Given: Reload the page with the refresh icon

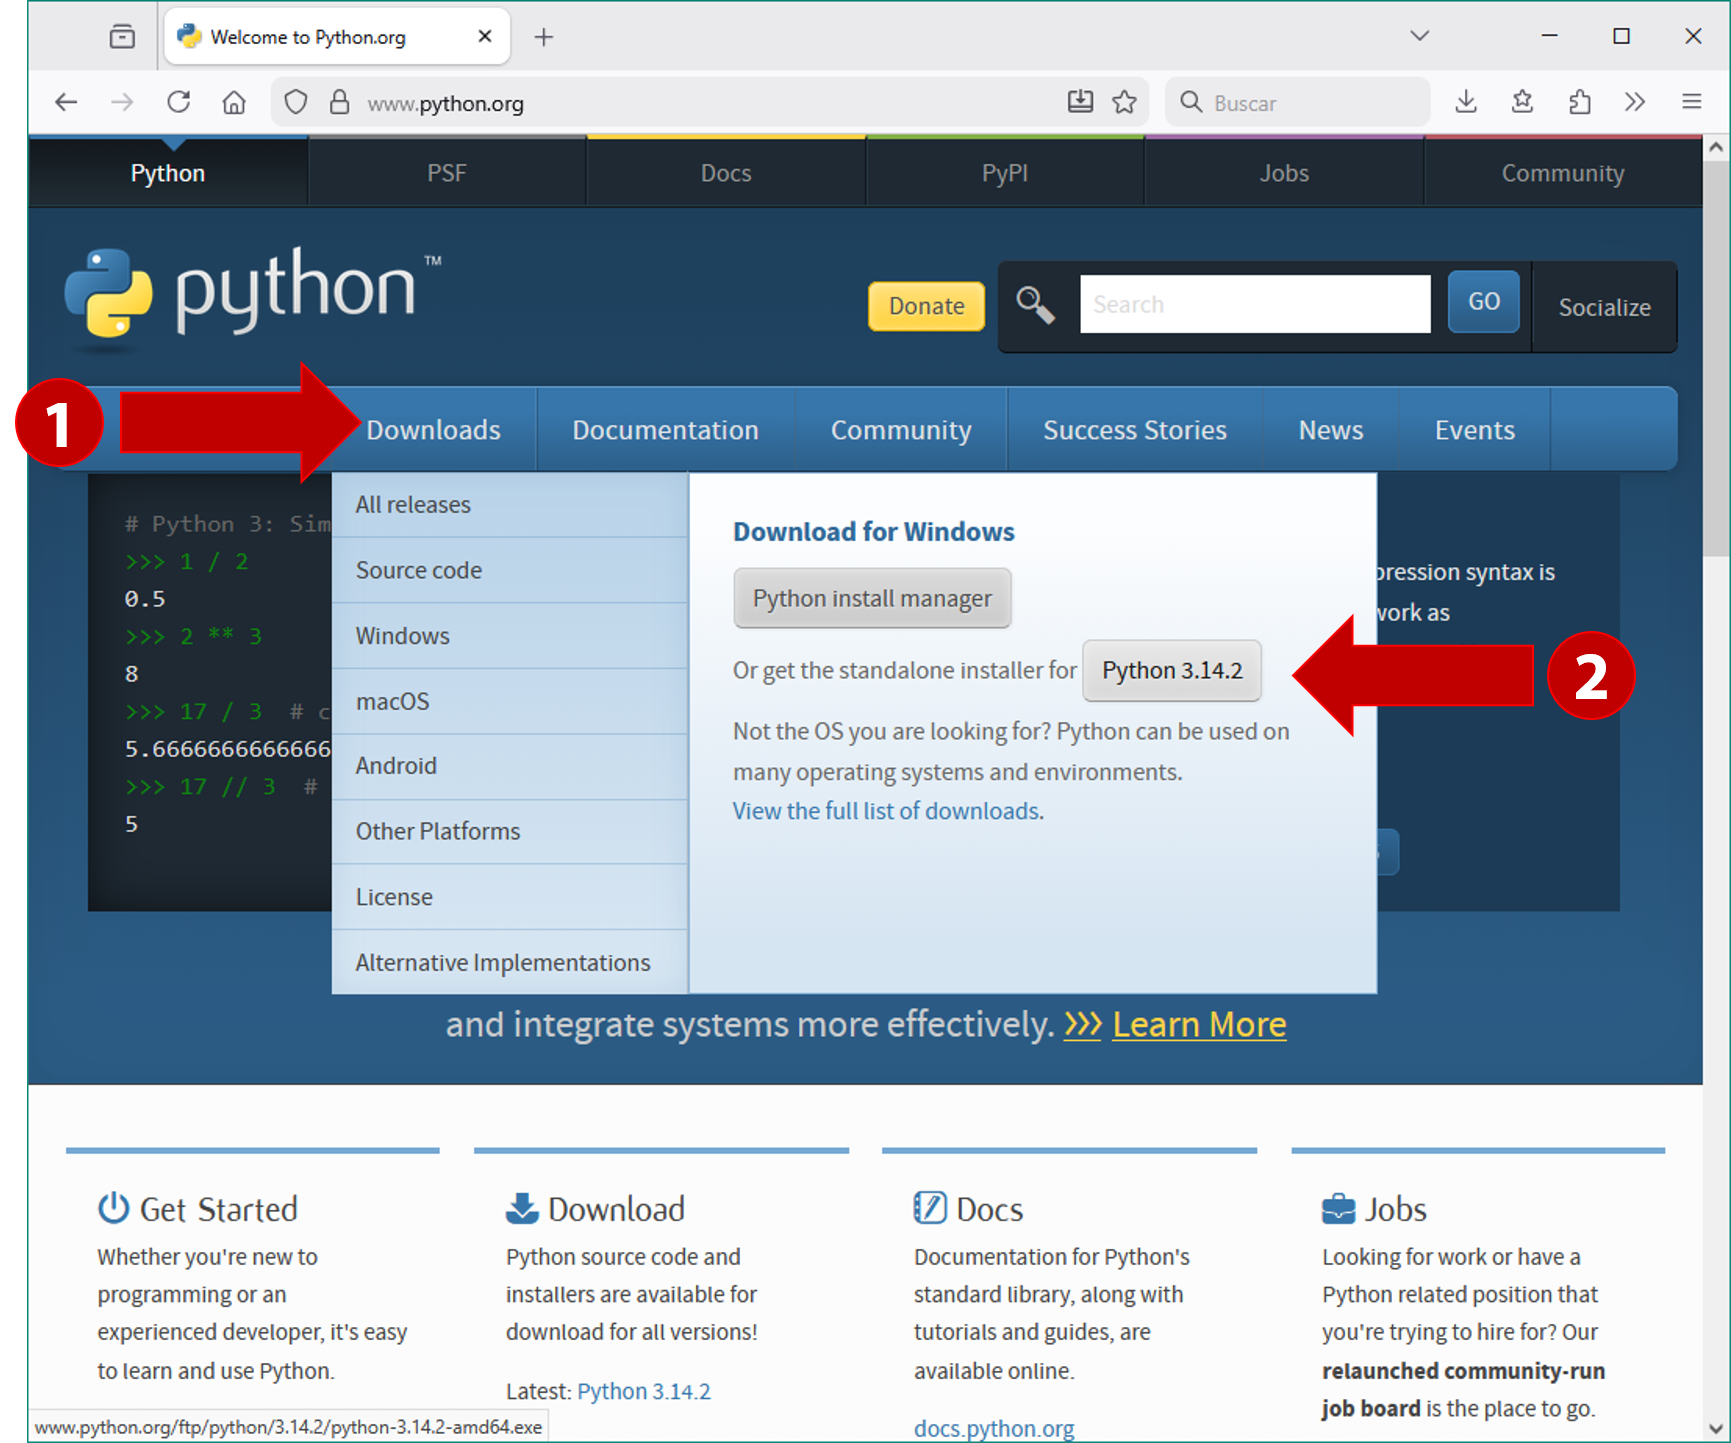Looking at the screenshot, I should tap(178, 102).
